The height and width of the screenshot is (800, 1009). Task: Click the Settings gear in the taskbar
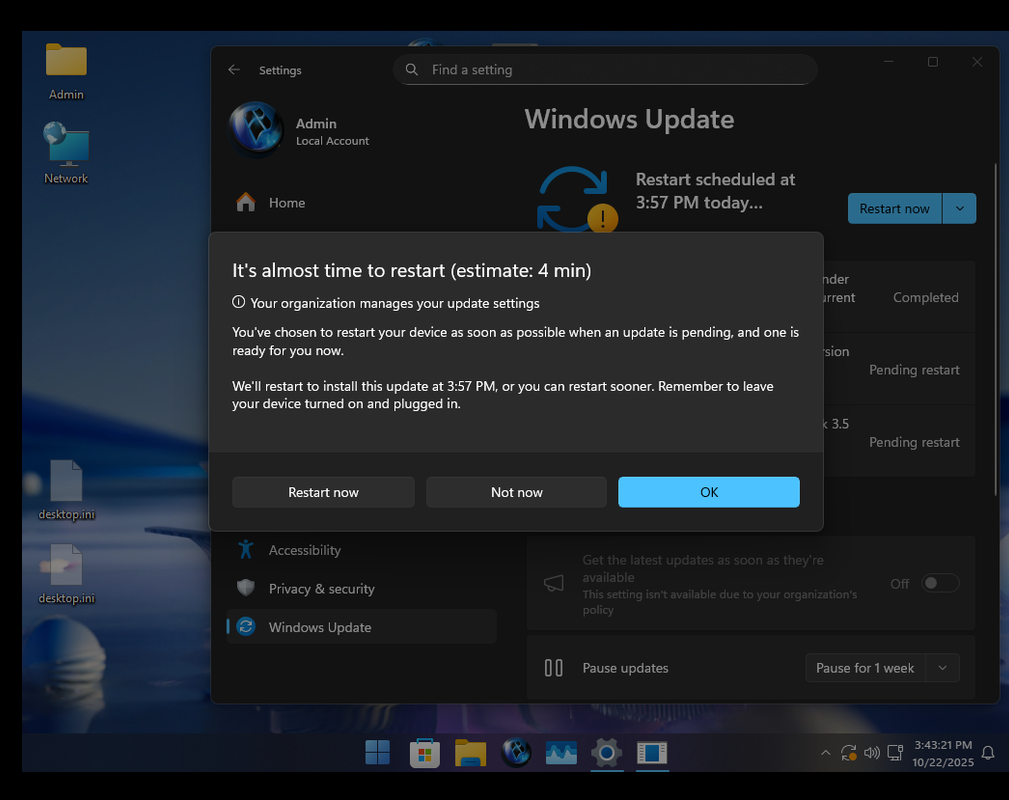606,752
